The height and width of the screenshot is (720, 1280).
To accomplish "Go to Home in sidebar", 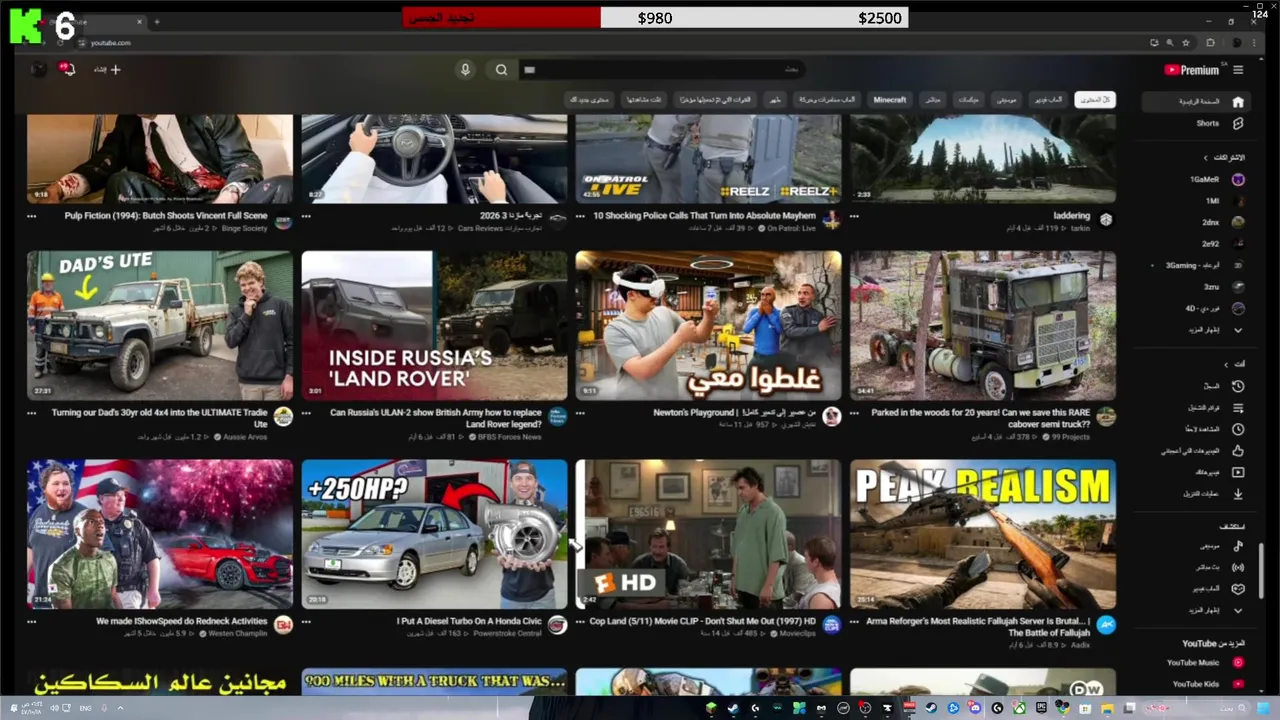I will click(1196, 102).
